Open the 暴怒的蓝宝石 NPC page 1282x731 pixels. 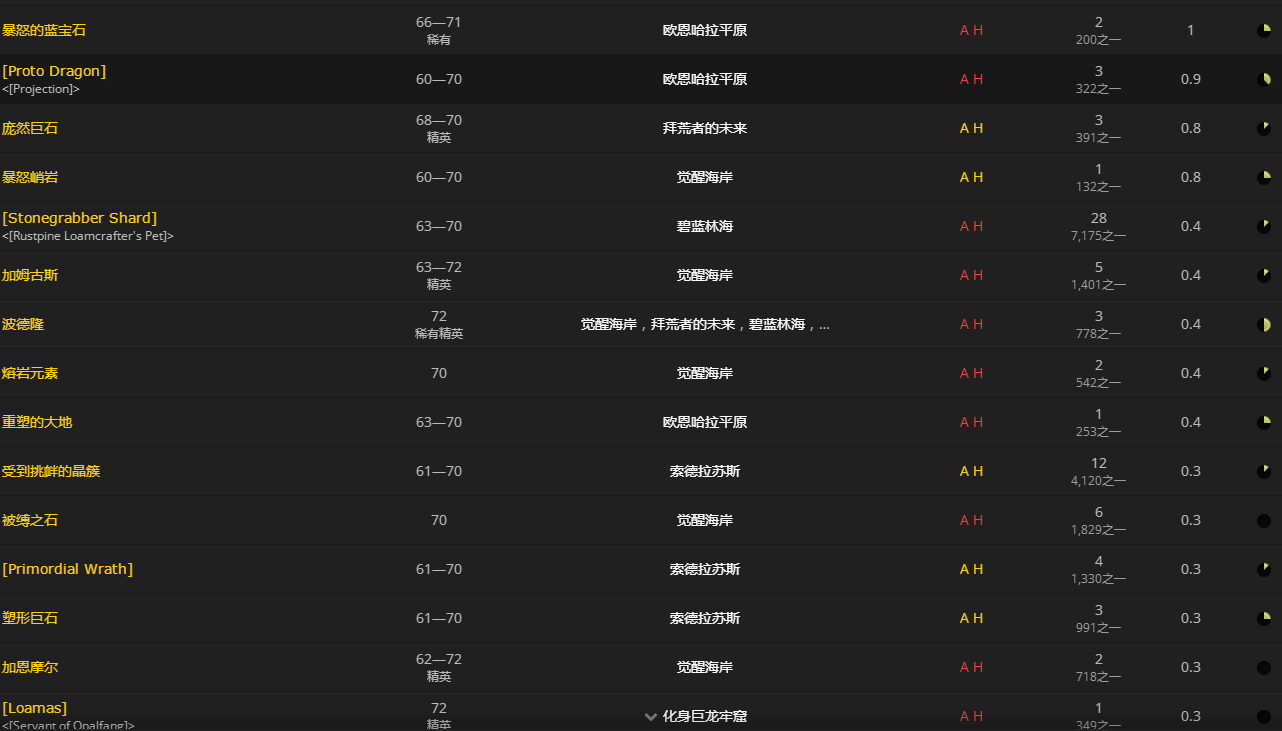coord(44,30)
